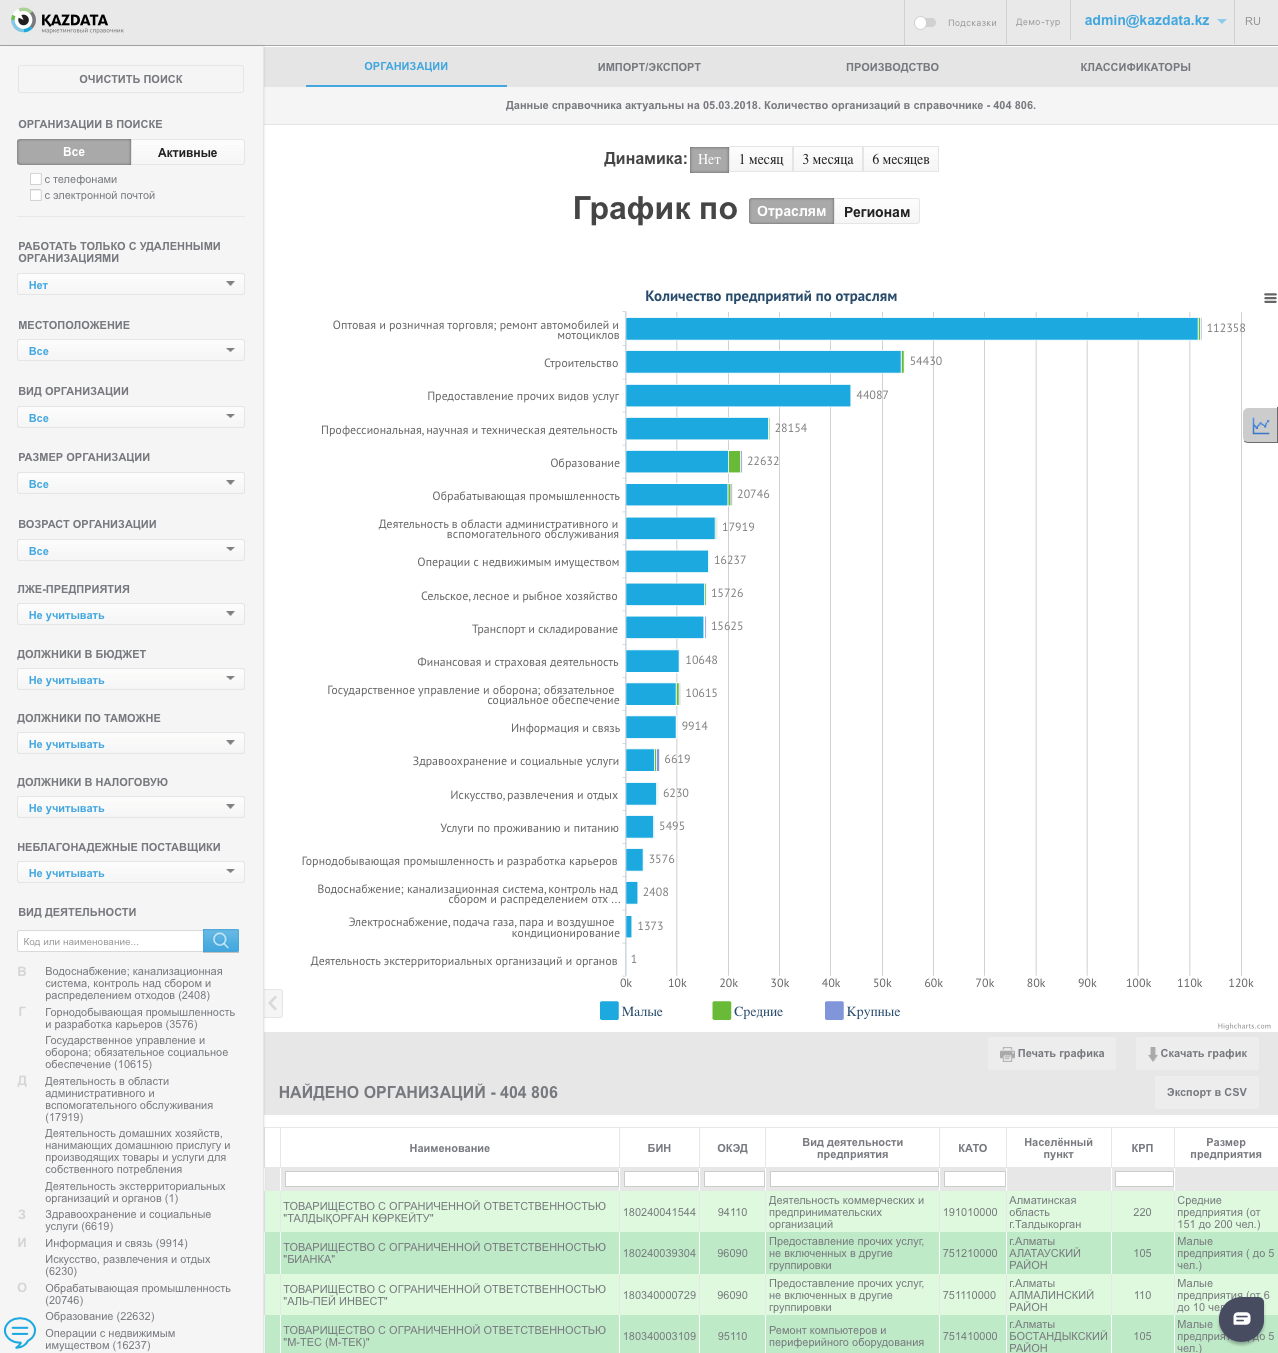Image resolution: width=1278 pixels, height=1353 pixels.
Task: Switch to the Производство tab
Action: [892, 67]
